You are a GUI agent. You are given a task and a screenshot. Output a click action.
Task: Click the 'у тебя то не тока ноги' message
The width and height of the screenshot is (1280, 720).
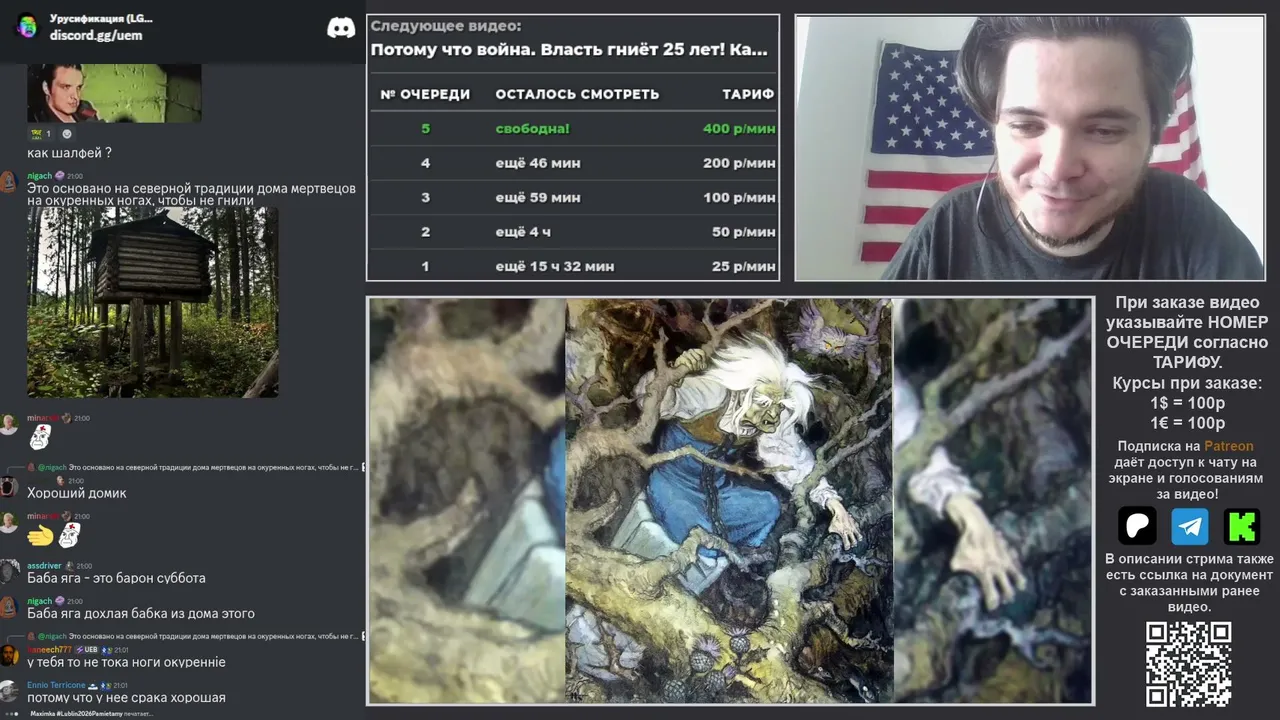click(x=126, y=662)
